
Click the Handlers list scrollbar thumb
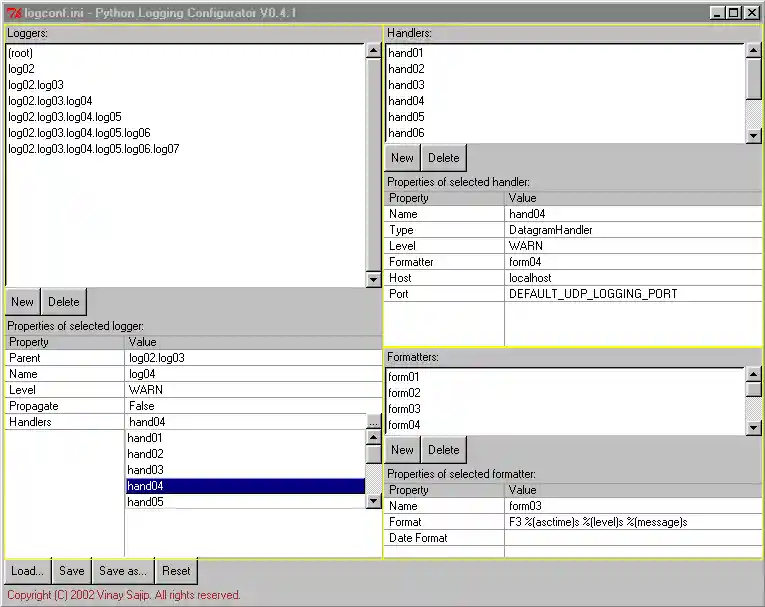[x=753, y=79]
